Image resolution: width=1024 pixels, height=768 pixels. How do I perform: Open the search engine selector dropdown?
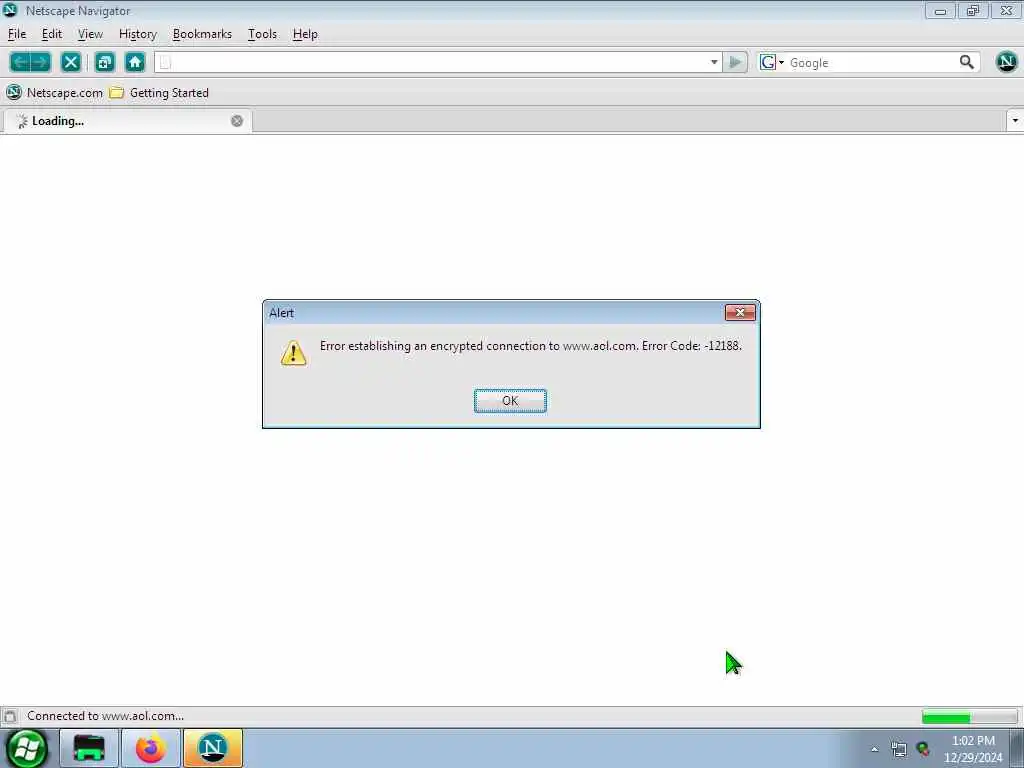click(772, 62)
